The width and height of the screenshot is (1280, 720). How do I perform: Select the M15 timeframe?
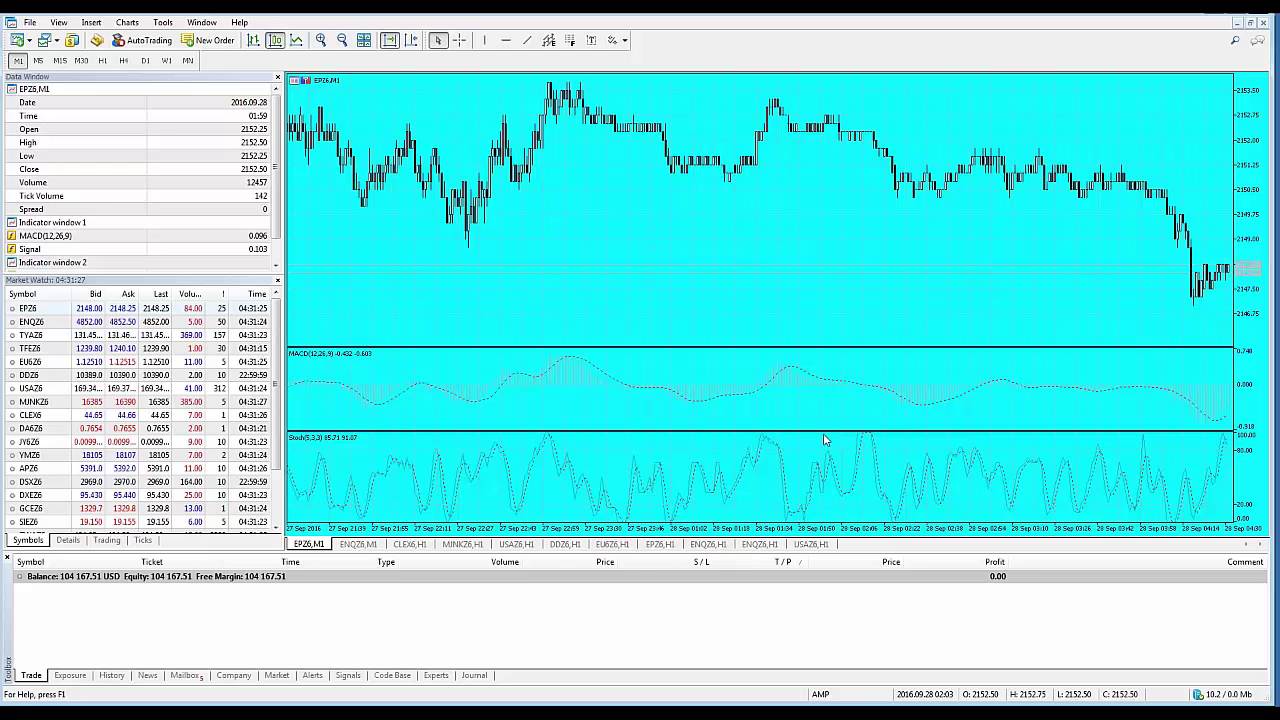[x=59, y=60]
